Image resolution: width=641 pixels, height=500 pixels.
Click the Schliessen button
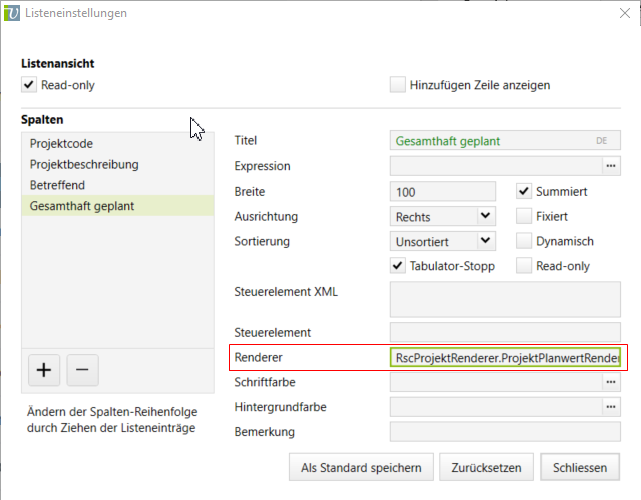[x=579, y=467]
